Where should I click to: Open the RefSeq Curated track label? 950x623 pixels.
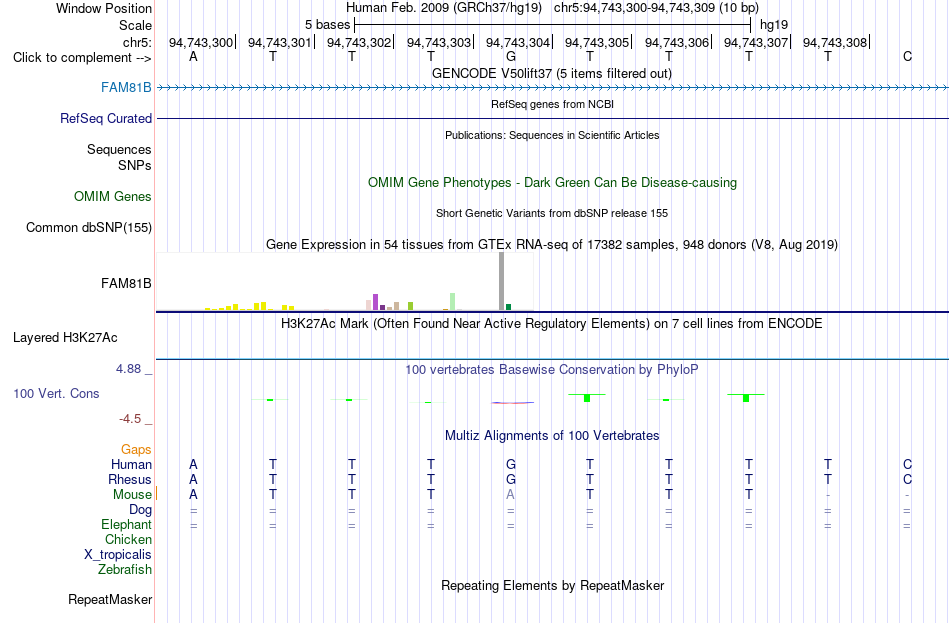[105, 118]
